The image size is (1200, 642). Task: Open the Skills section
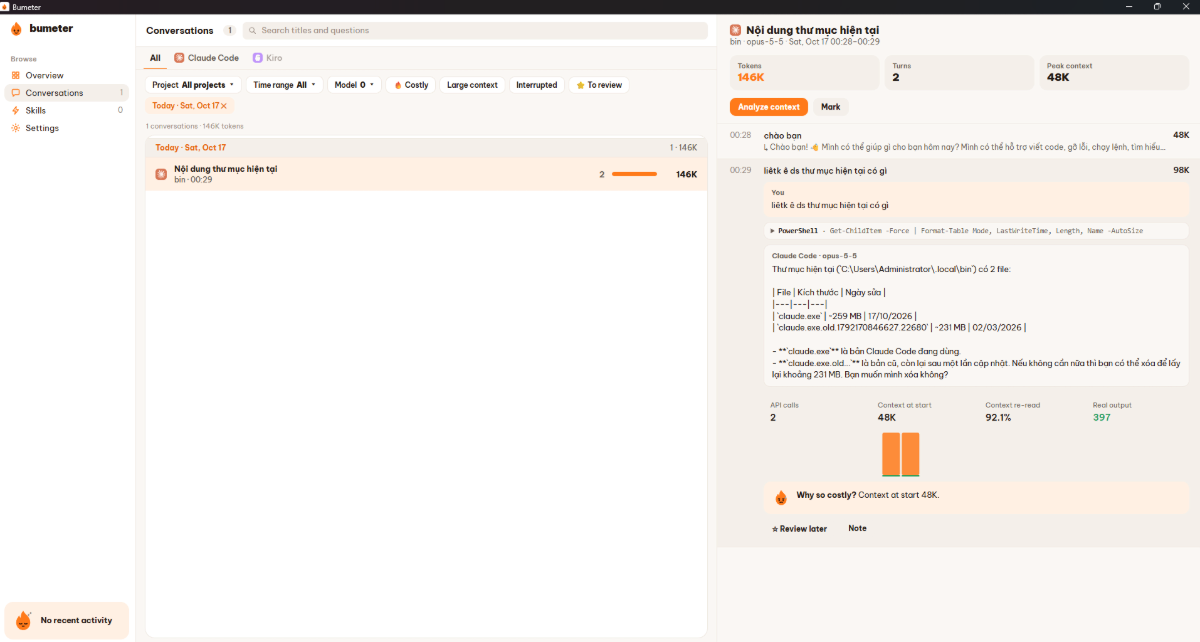tap(66, 110)
